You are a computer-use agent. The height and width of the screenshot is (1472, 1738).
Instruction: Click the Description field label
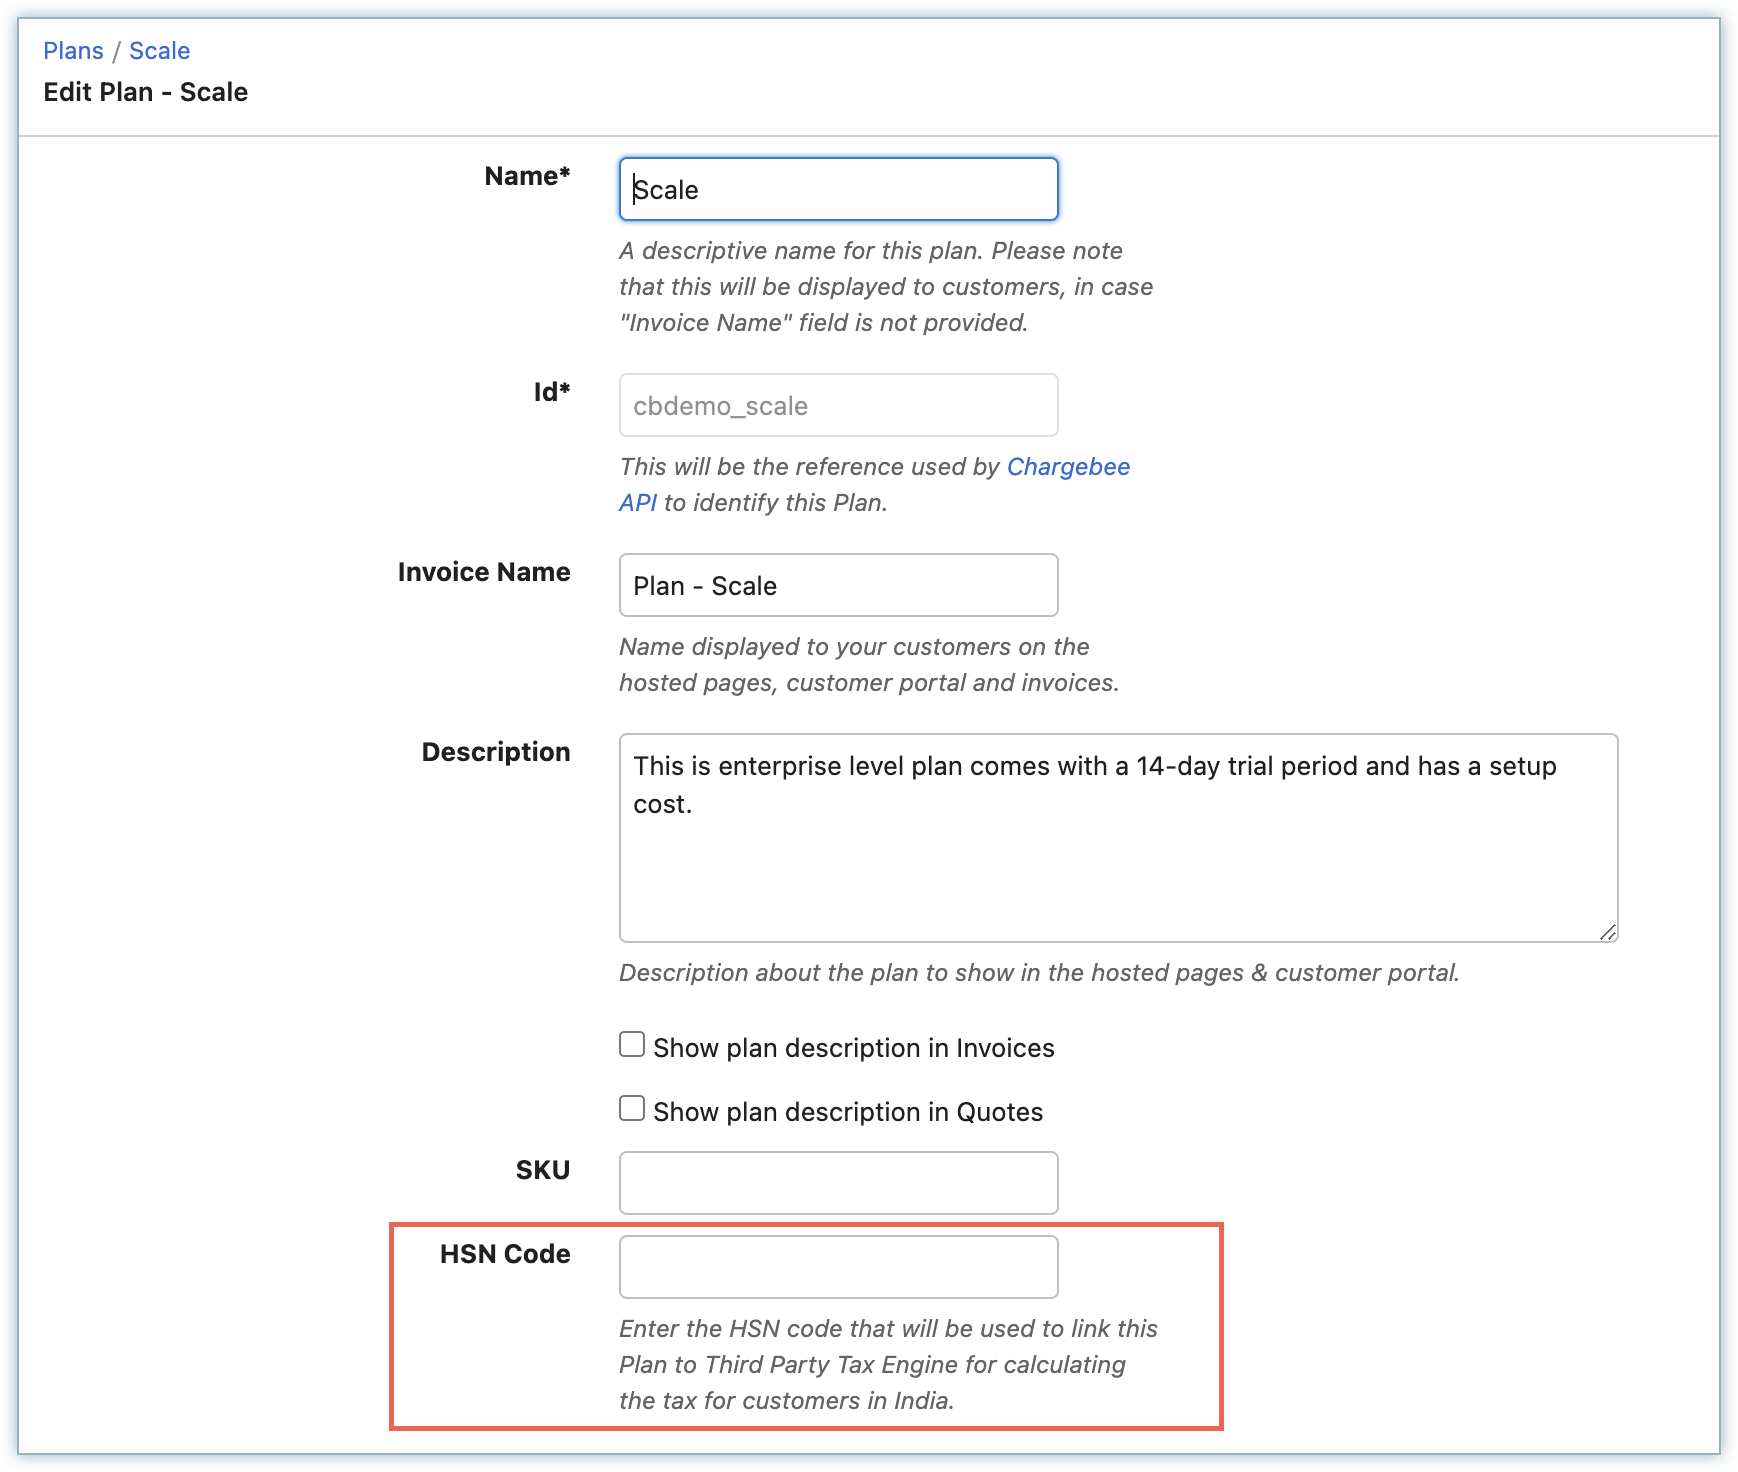pyautogui.click(x=496, y=752)
